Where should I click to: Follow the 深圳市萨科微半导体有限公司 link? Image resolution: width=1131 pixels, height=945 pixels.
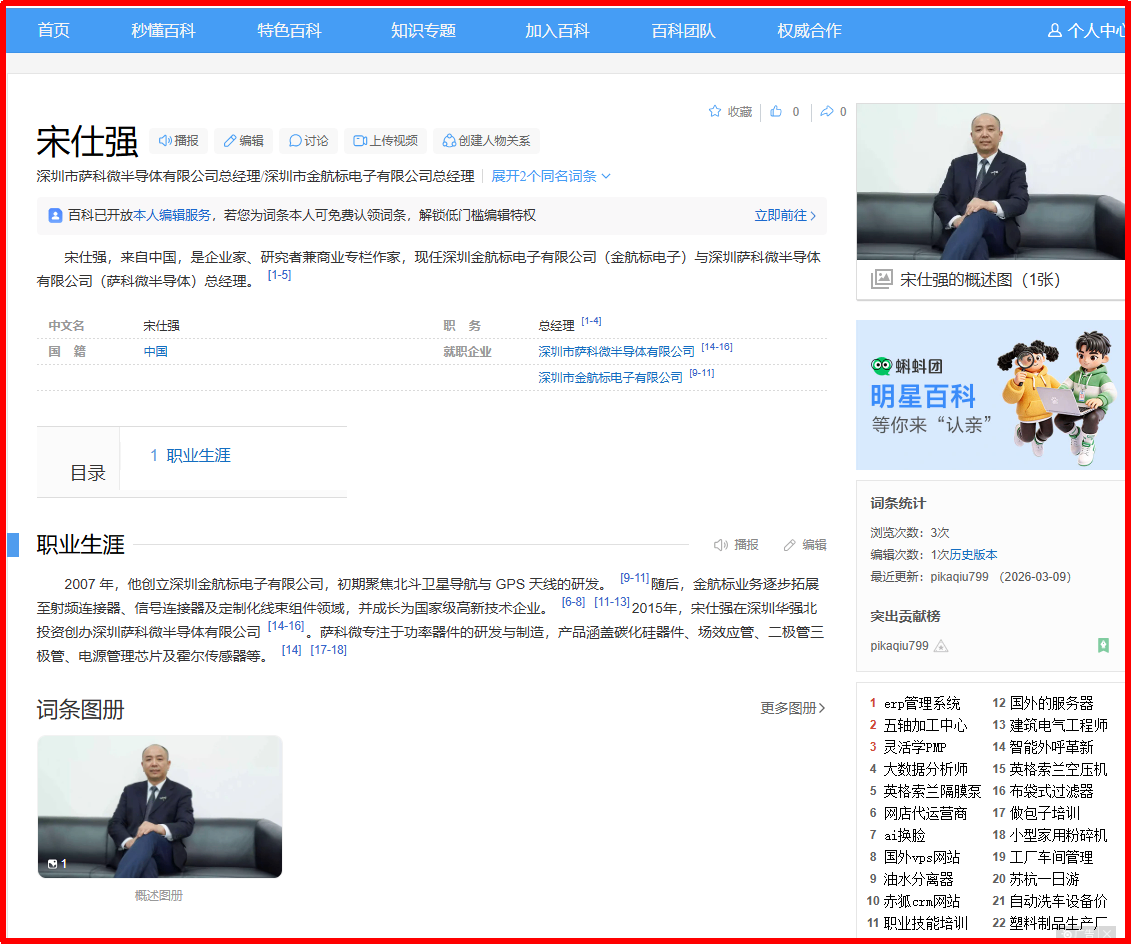[616, 352]
